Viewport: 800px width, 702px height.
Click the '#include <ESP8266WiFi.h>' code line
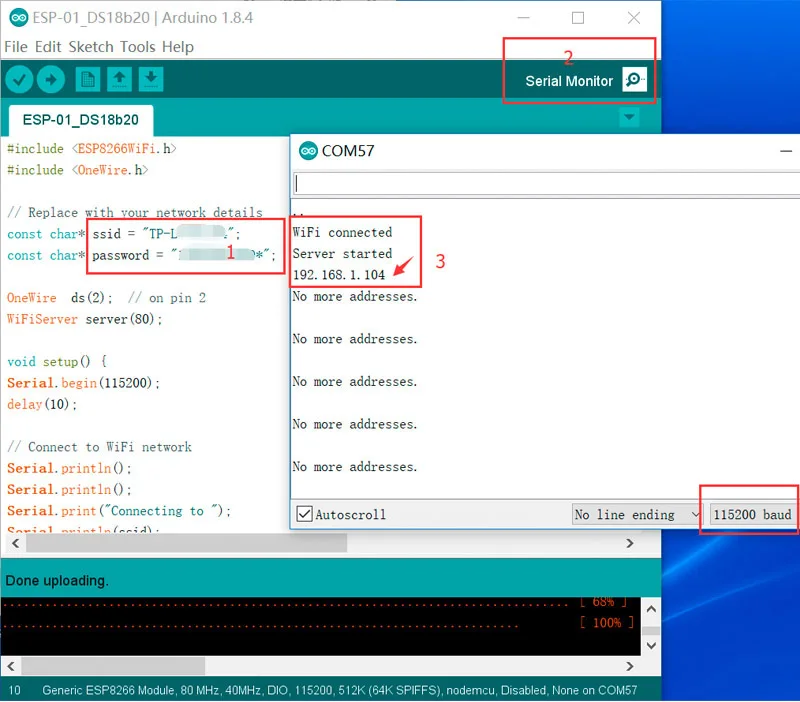coord(92,148)
